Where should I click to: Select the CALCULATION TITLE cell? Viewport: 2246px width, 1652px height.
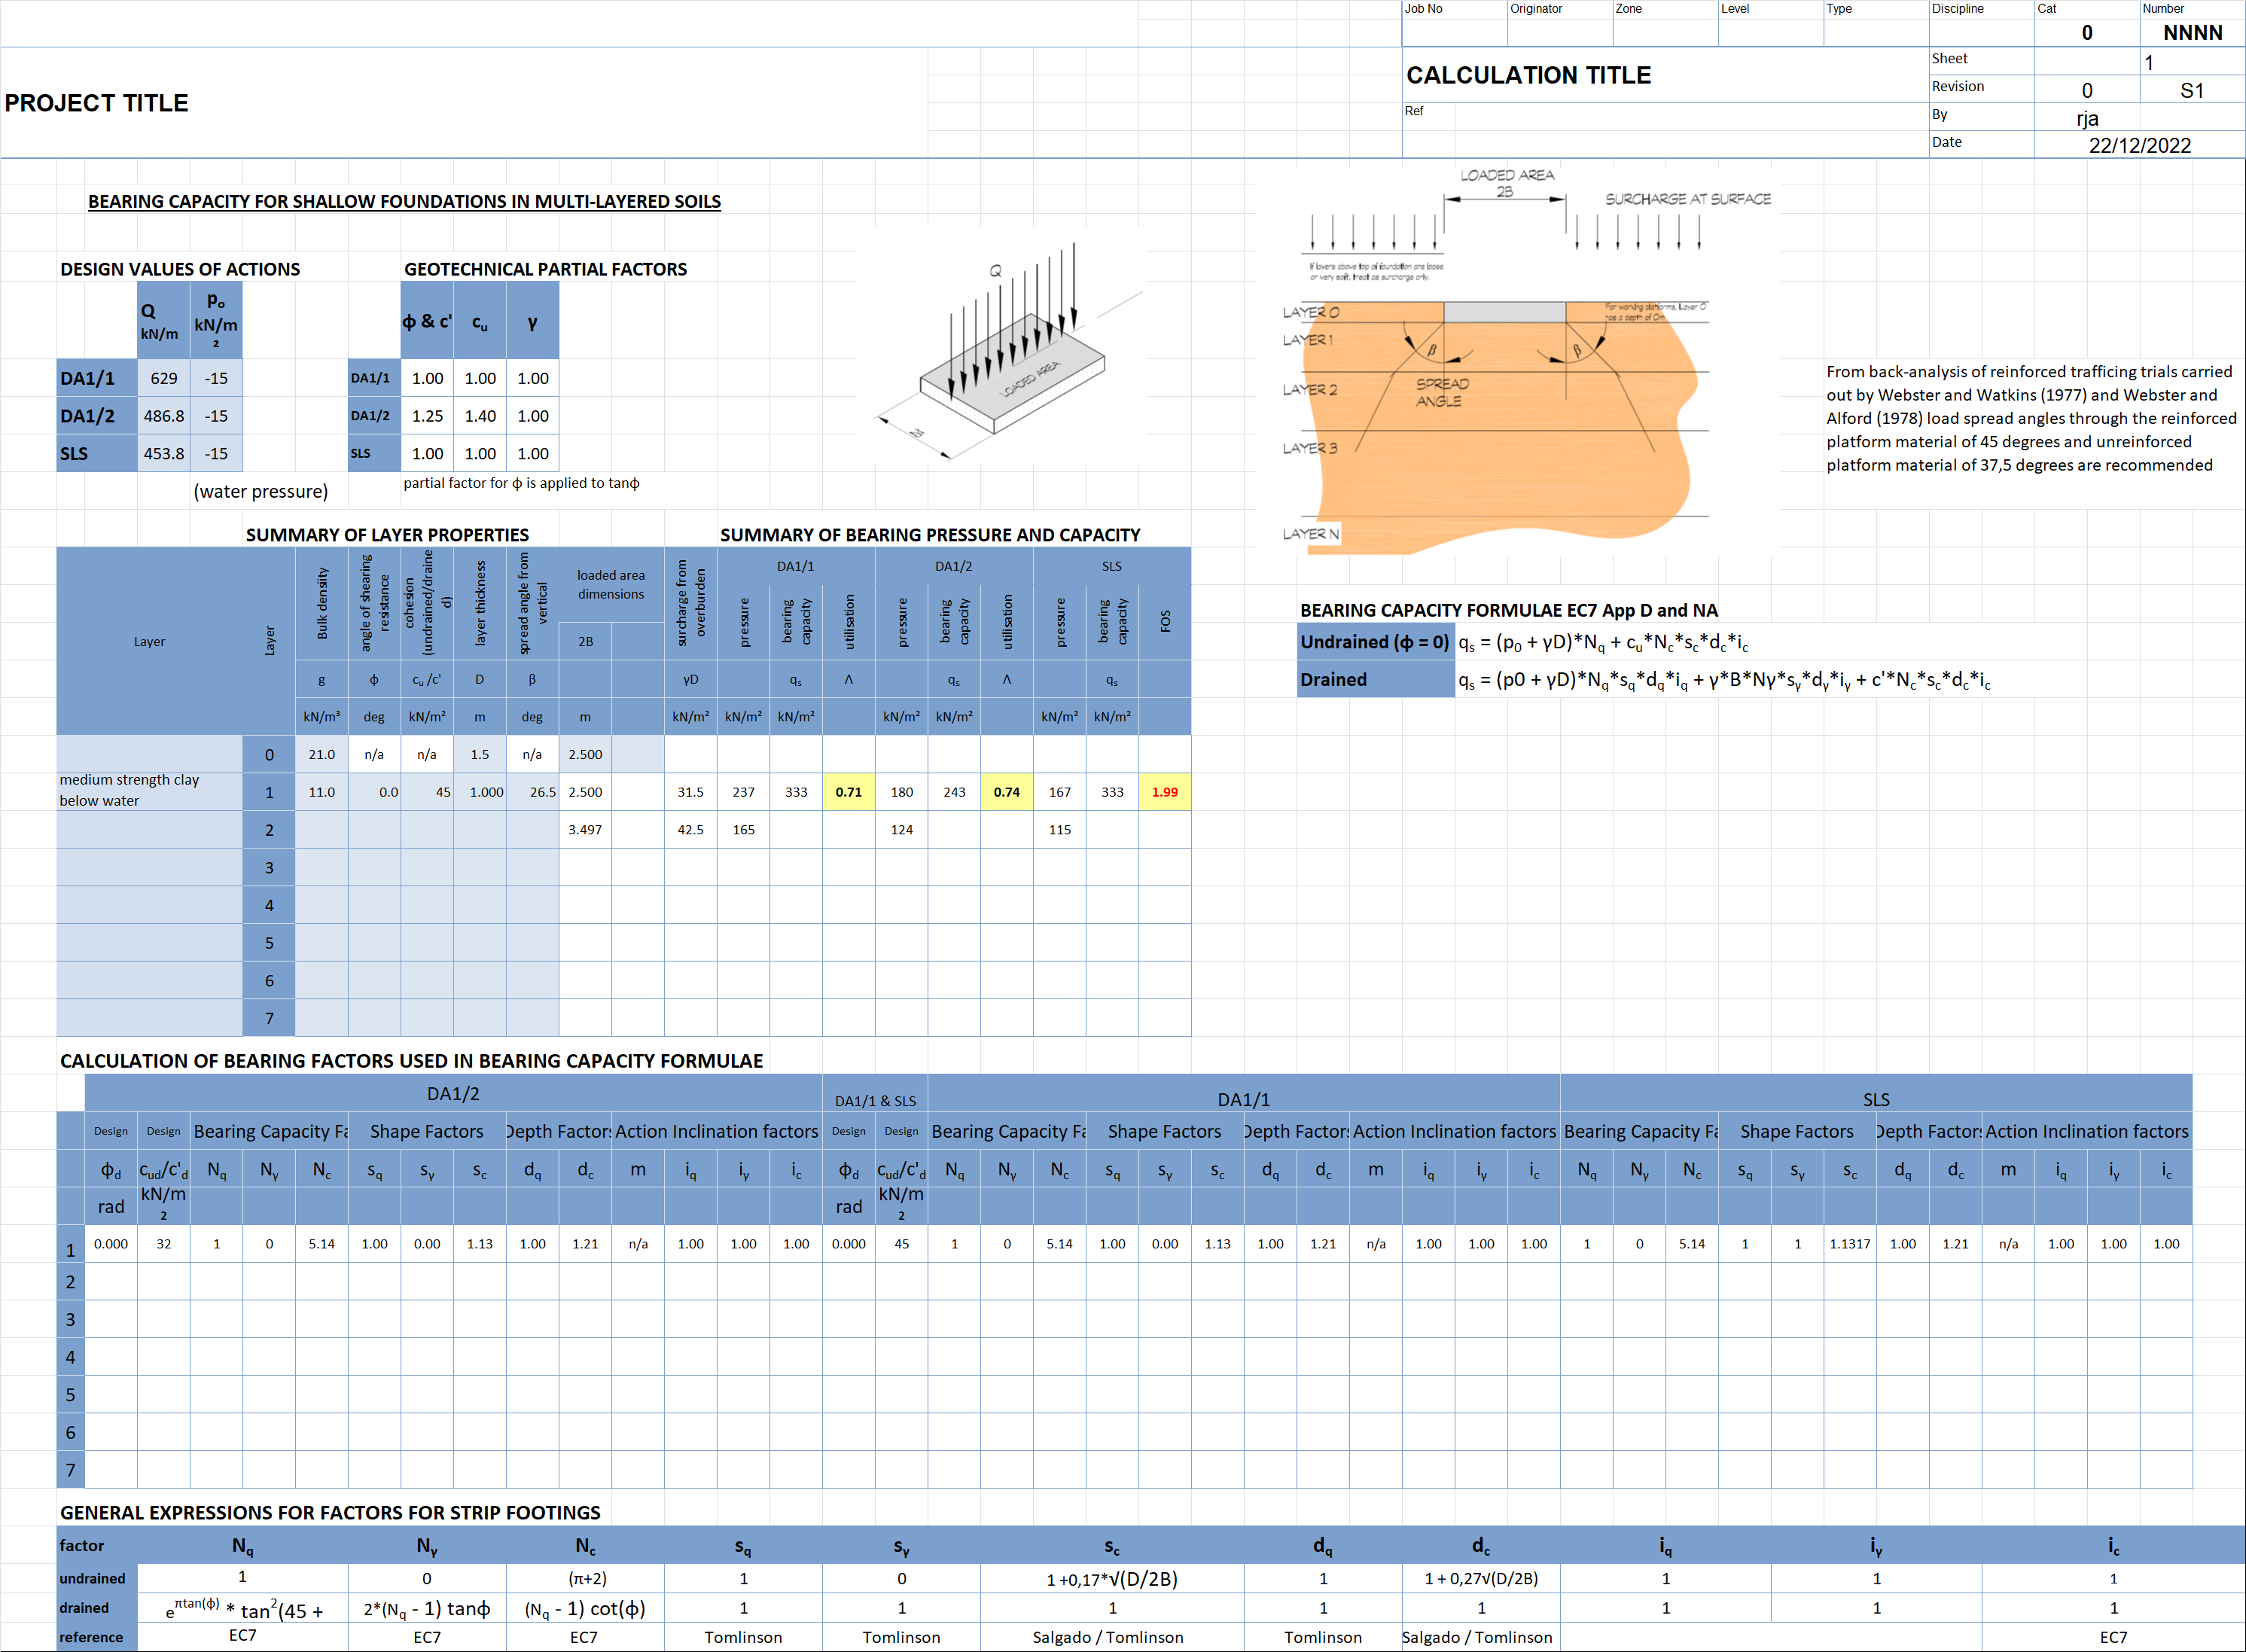[1665, 75]
